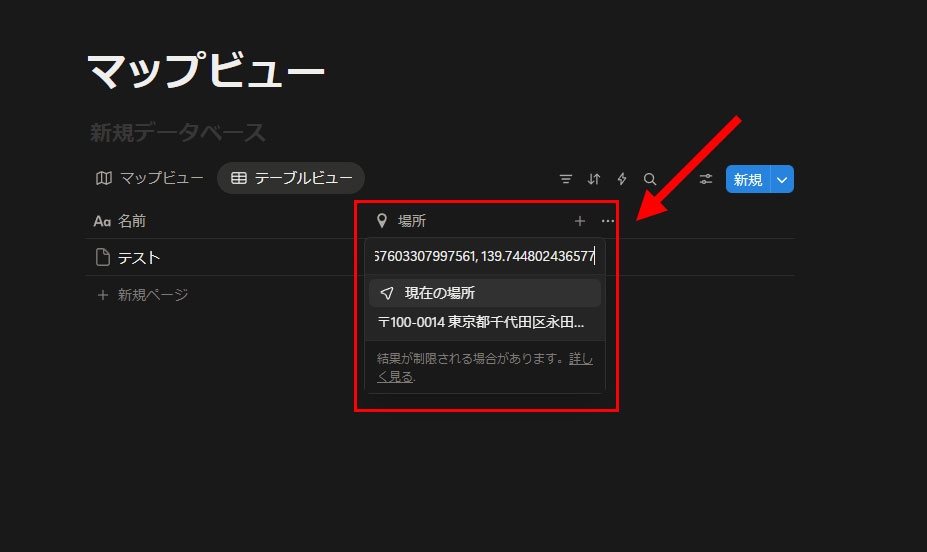Click the 新規データベース database title
The image size is (927, 552).
(178, 132)
